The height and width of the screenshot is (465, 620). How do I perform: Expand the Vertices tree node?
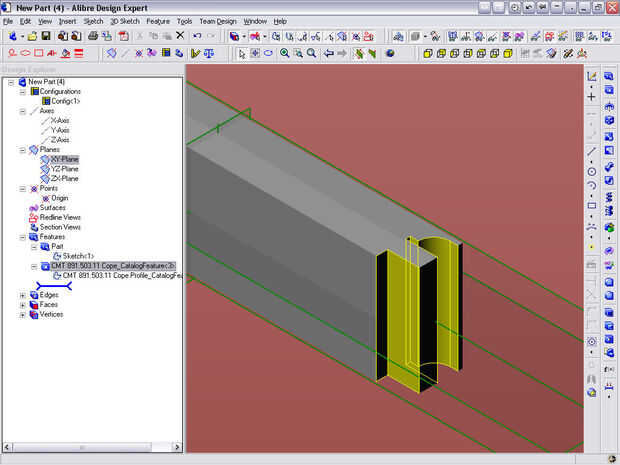[x=23, y=314]
